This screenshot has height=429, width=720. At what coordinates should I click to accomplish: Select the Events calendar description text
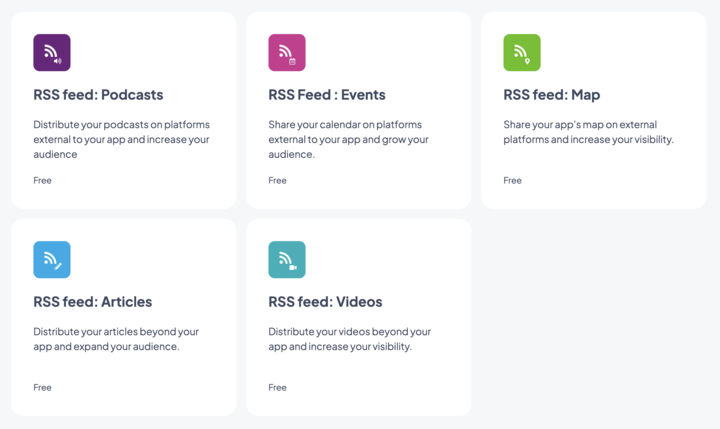(348, 139)
